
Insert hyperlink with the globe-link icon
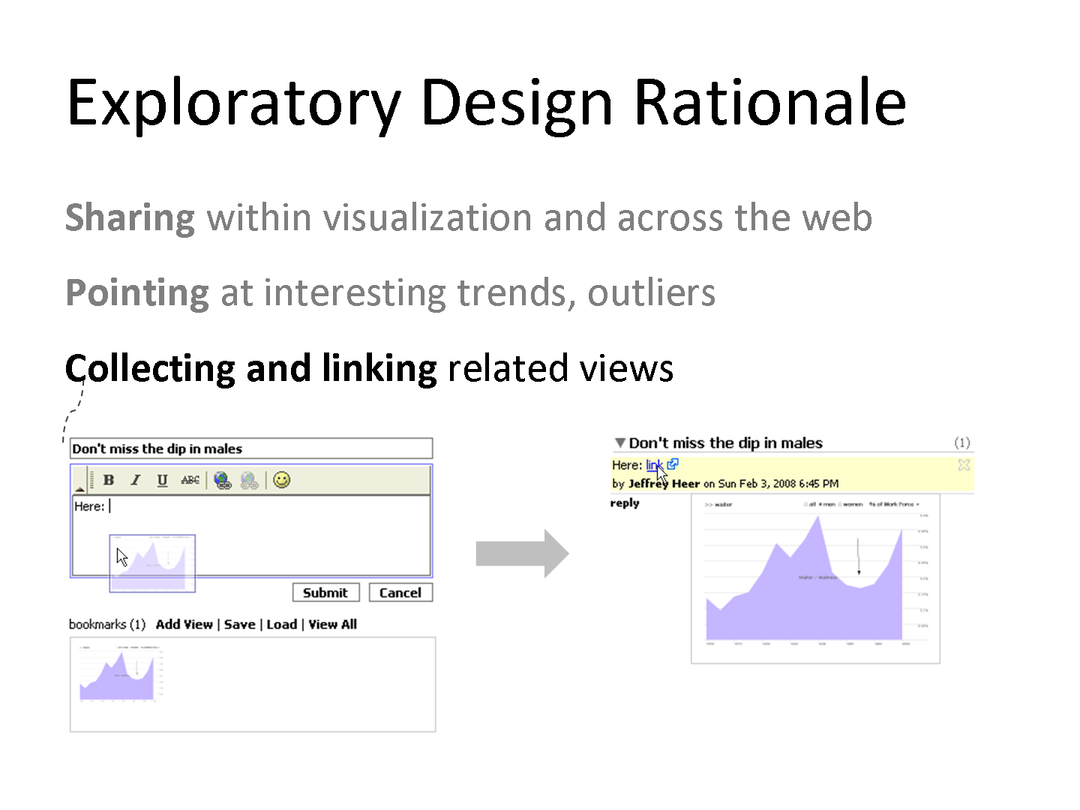[222, 481]
